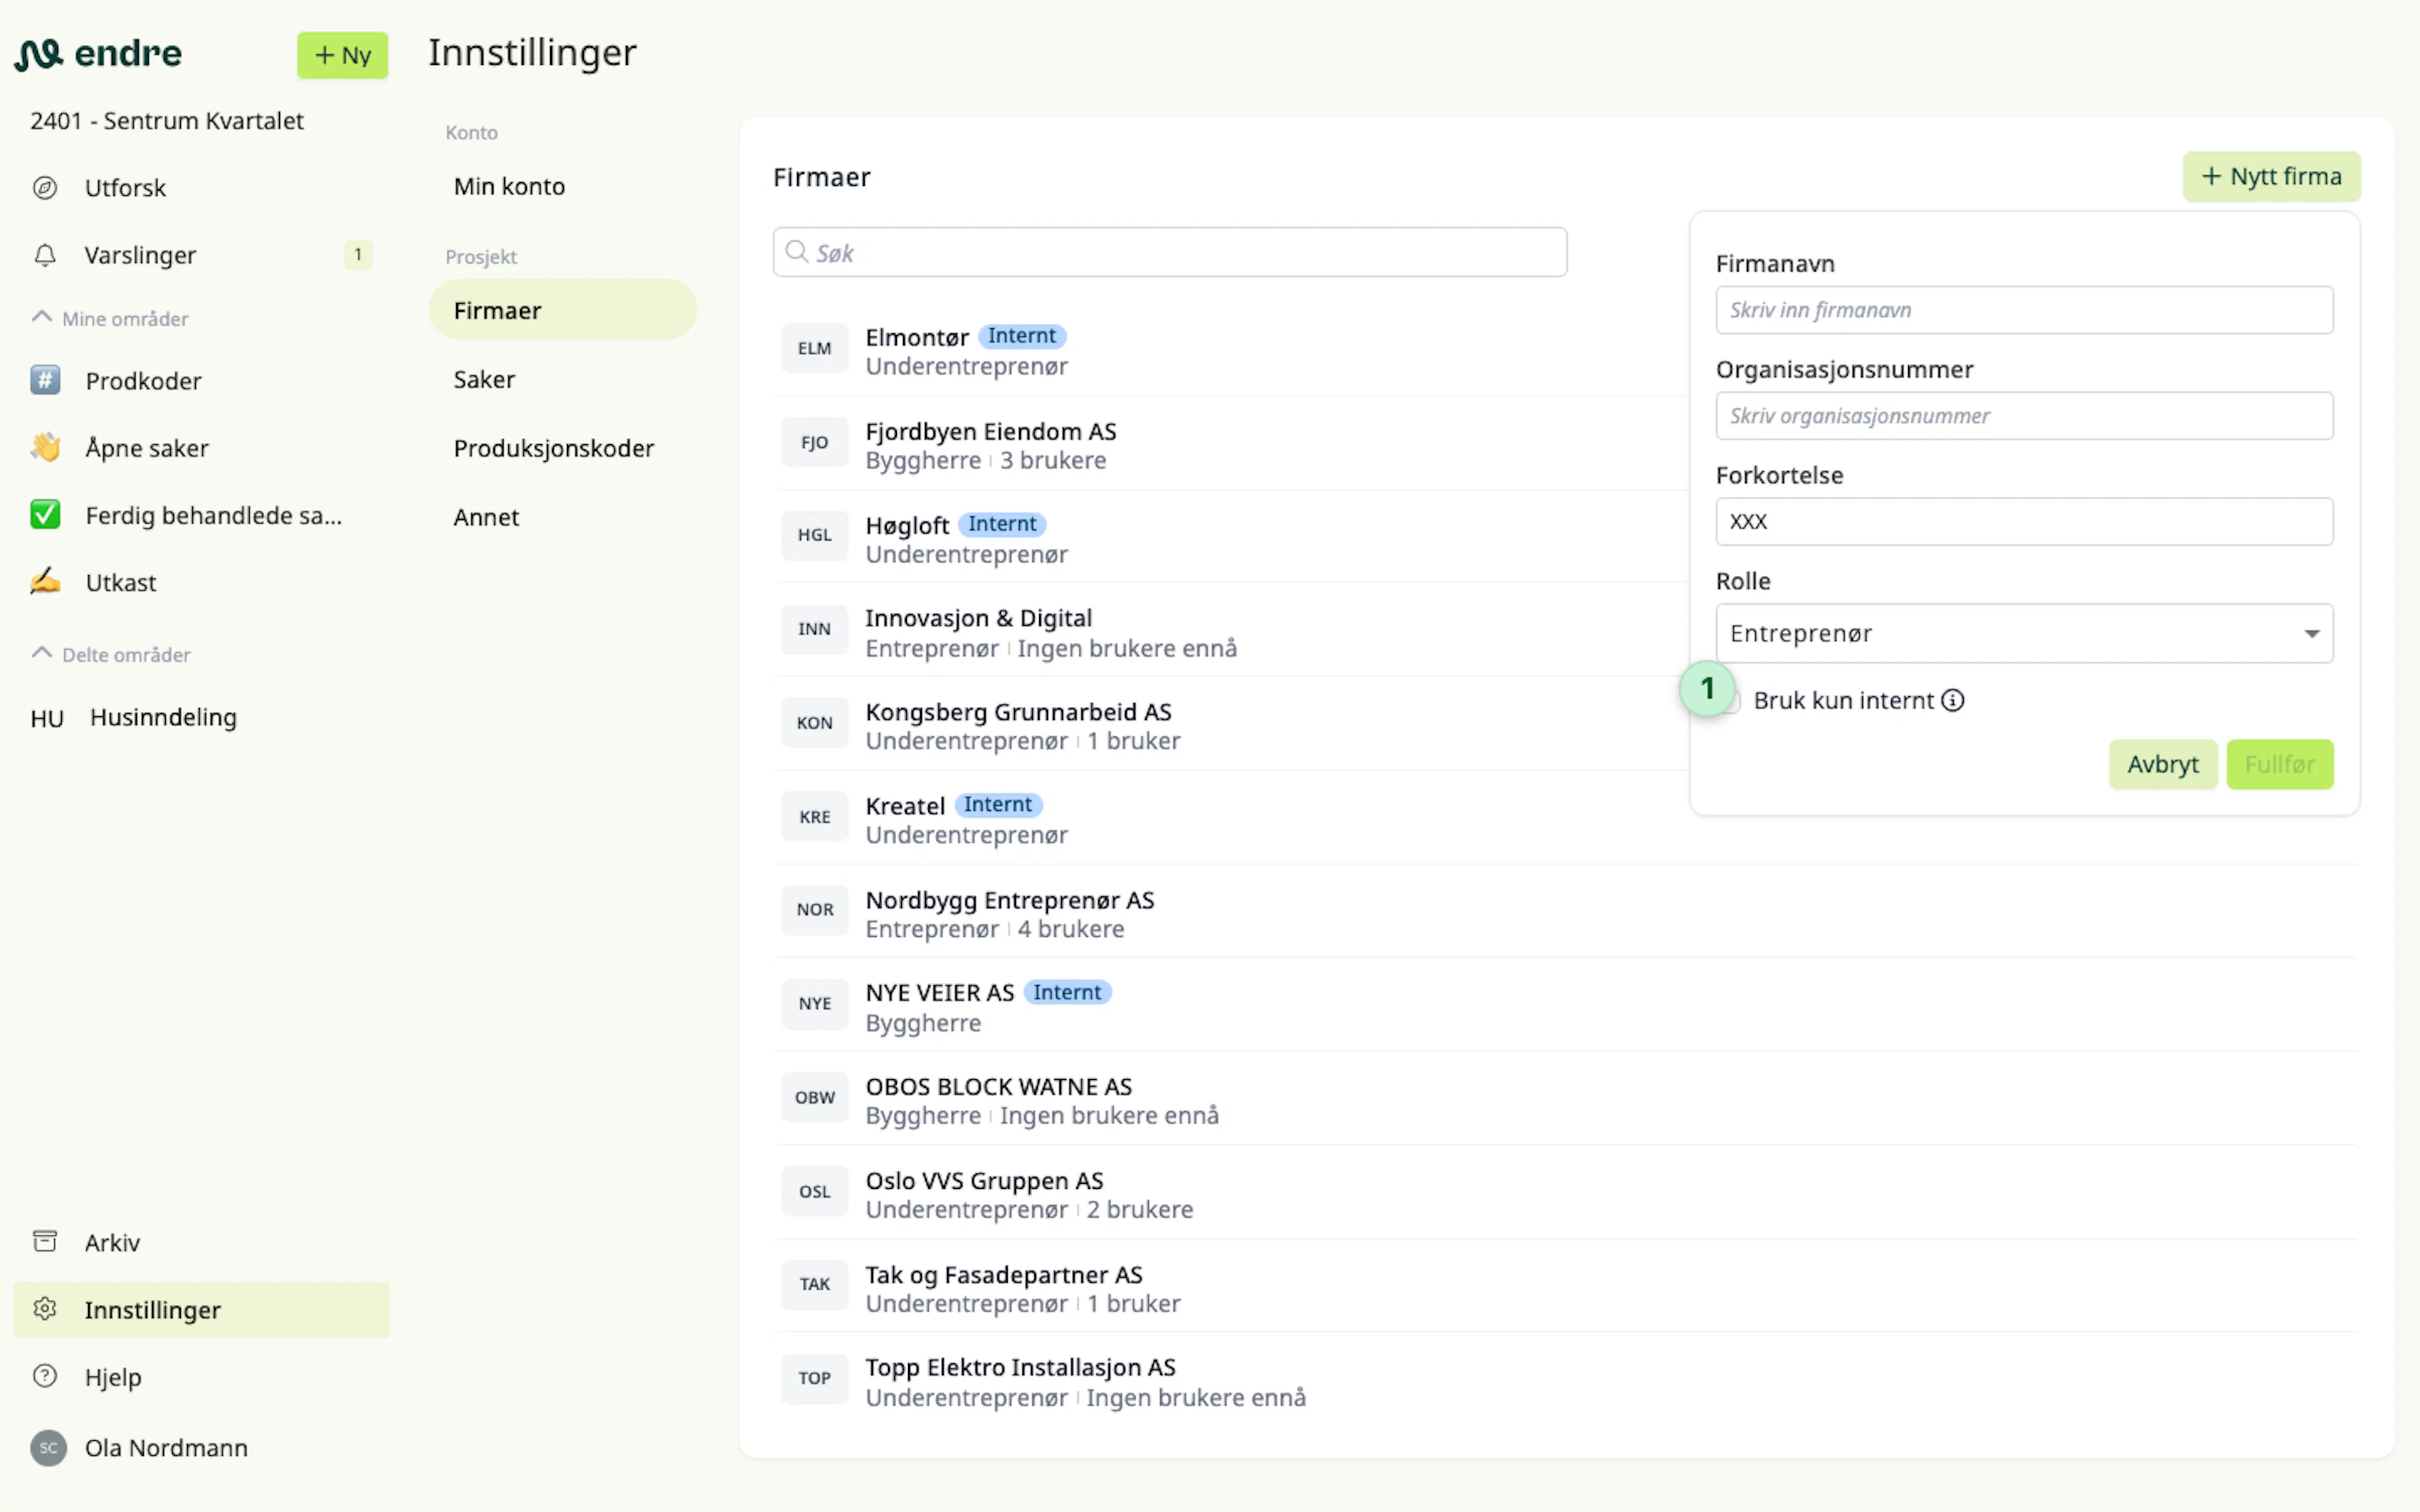Click the Åpne saker waving hand icon

click(45, 447)
